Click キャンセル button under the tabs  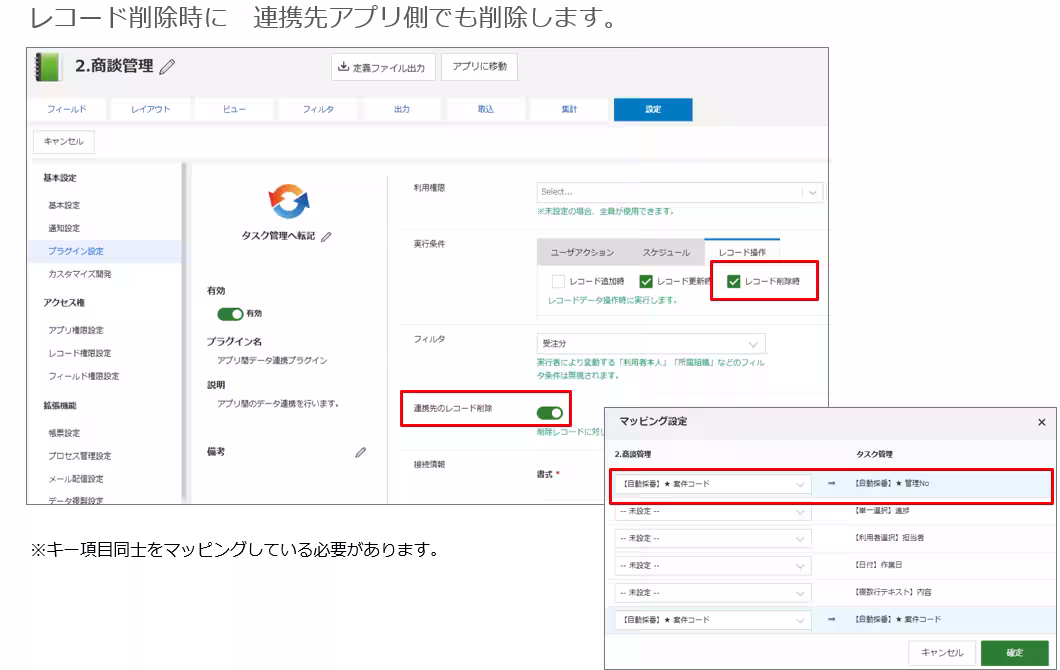click(64, 141)
